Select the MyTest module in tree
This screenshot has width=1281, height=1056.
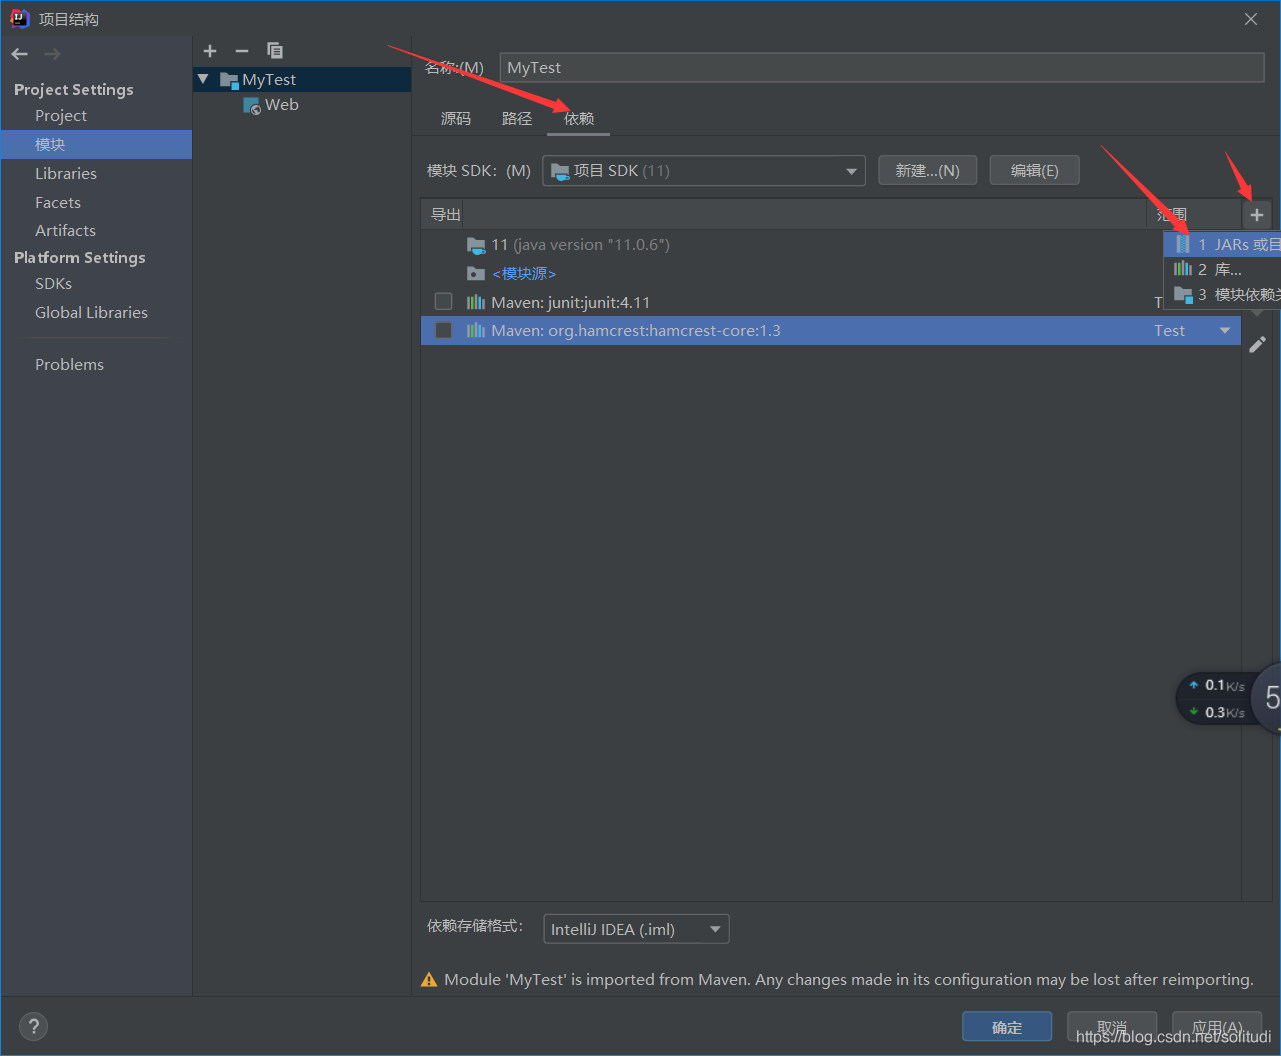302,79
